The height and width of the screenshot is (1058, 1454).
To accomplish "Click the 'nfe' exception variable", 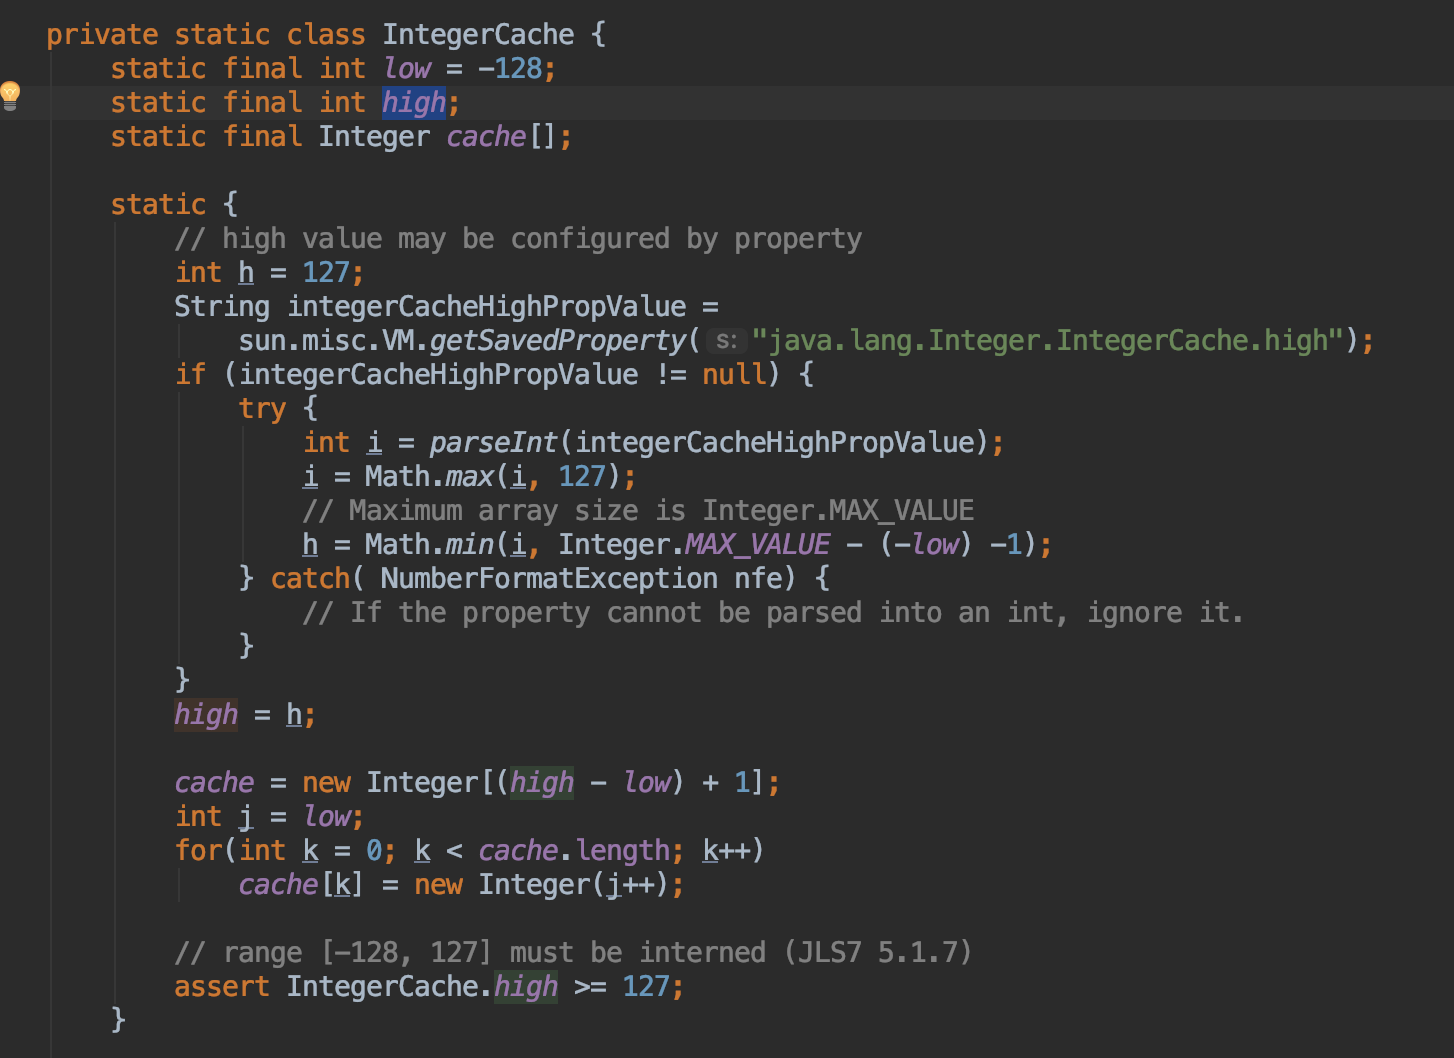I will click(759, 579).
